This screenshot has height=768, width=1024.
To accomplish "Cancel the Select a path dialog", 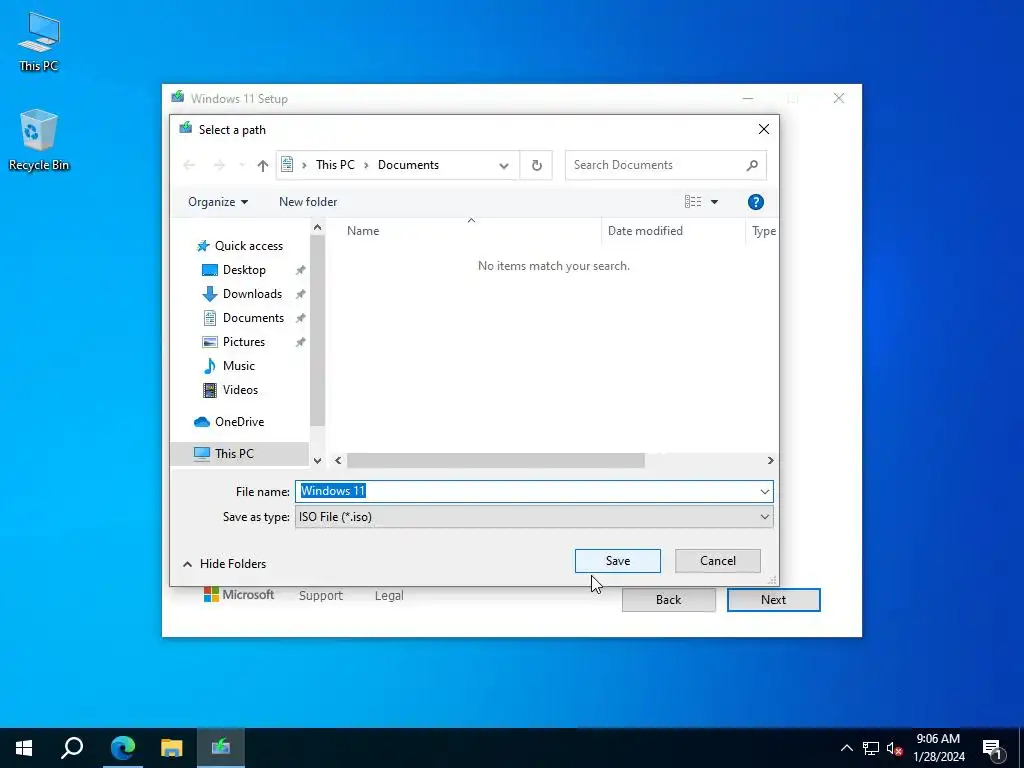I will click(718, 561).
